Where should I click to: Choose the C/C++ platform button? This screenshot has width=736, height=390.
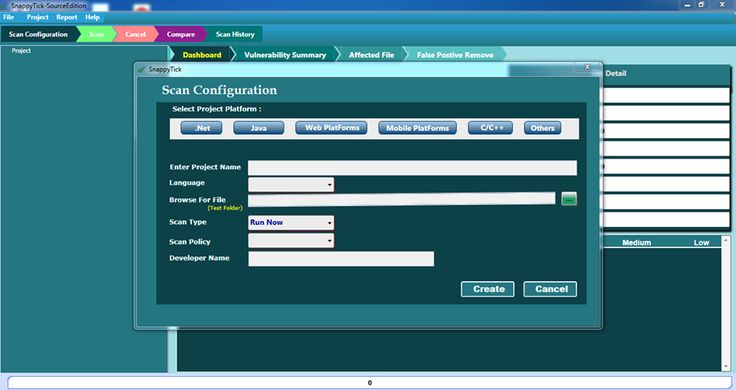[491, 128]
